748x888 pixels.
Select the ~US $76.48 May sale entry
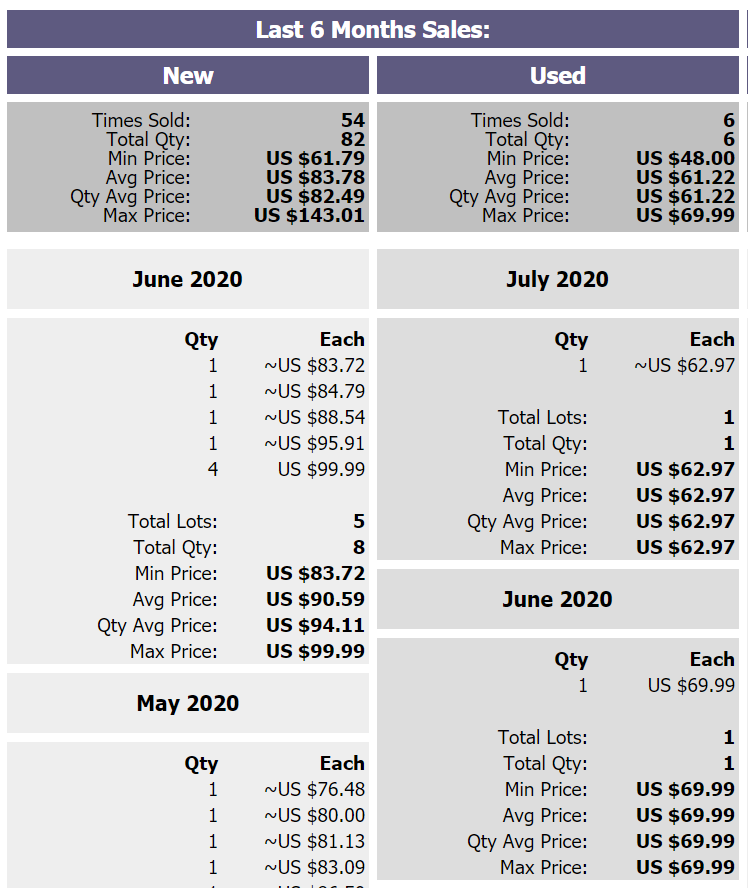(x=314, y=789)
